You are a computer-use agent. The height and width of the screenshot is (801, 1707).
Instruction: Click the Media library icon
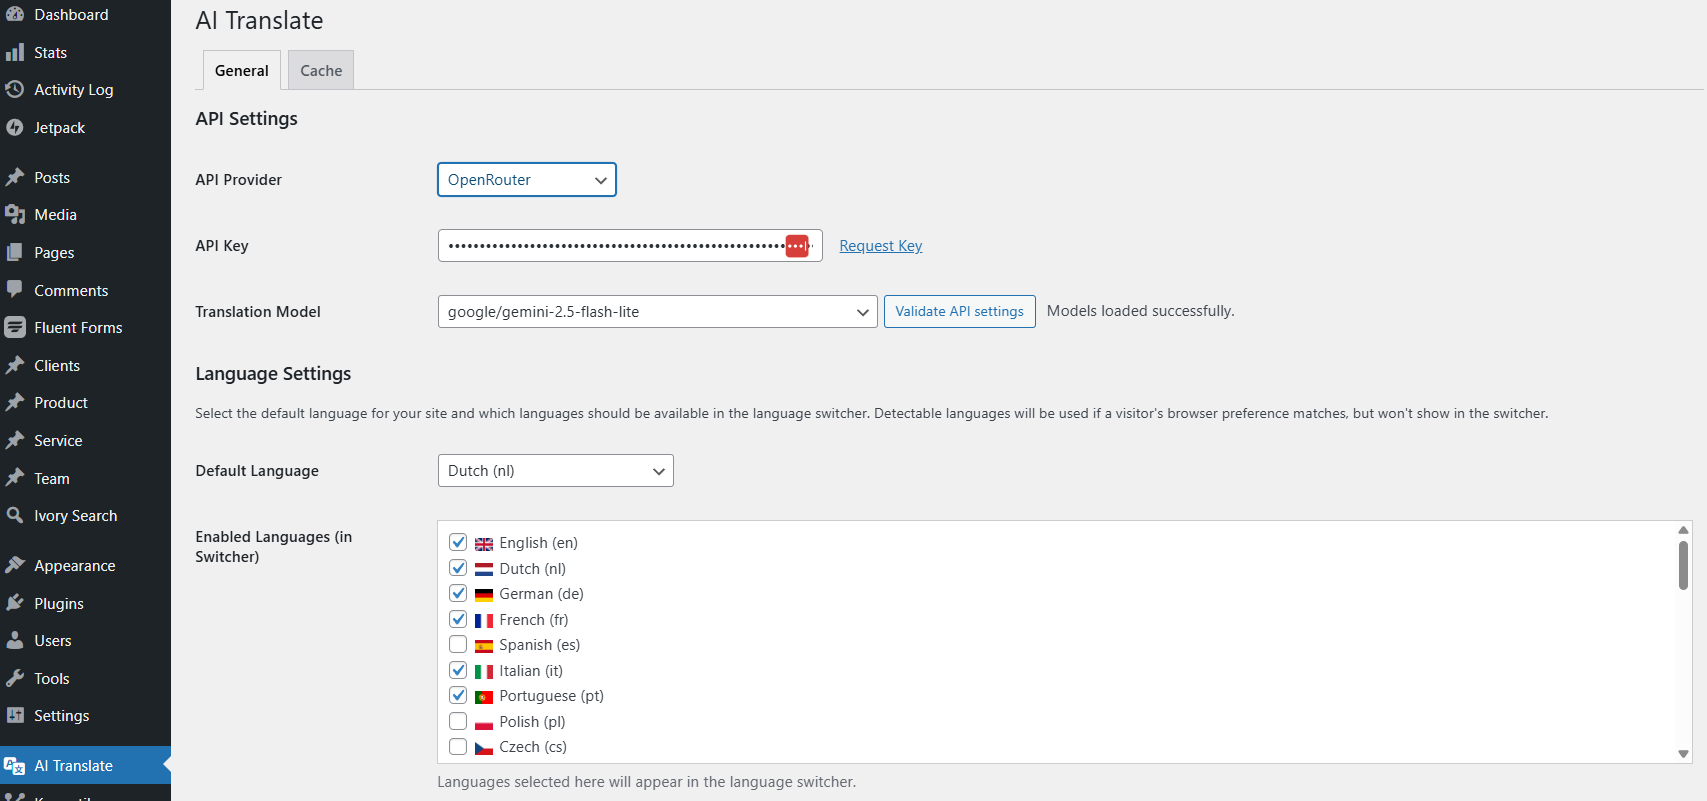click(x=15, y=214)
